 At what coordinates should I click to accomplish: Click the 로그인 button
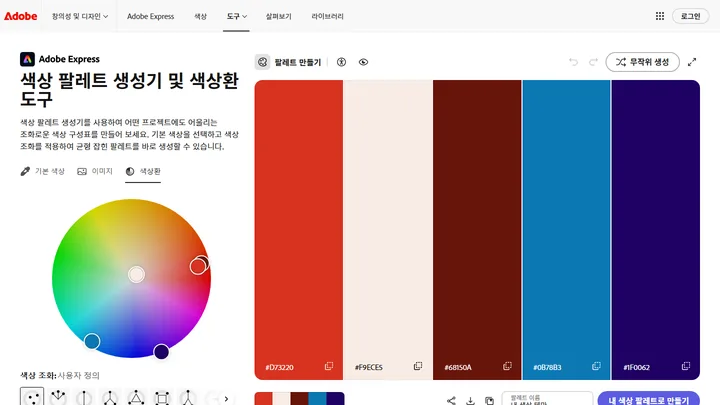tap(691, 16)
